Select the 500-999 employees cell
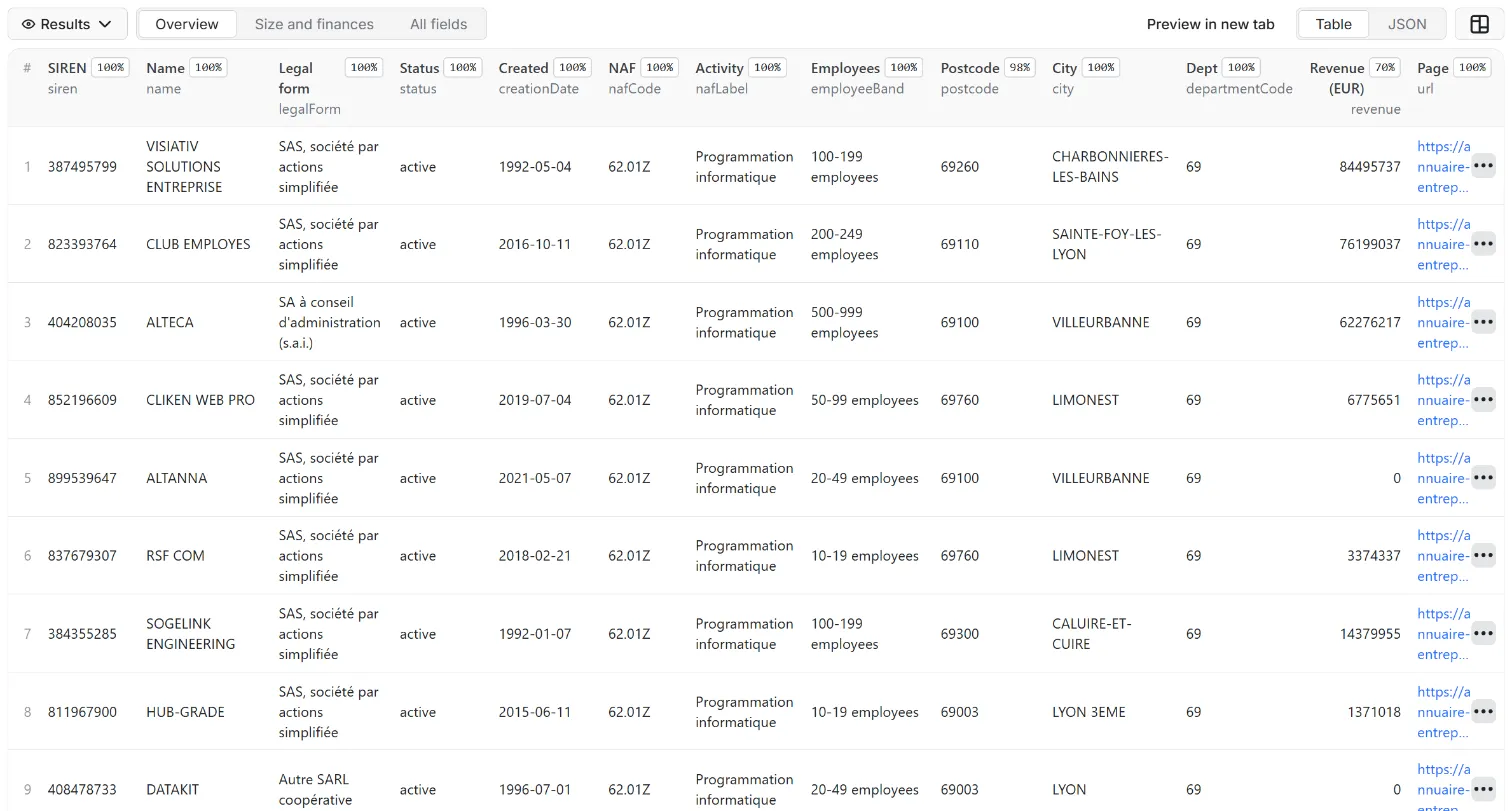The image size is (1512, 811). pyautogui.click(x=845, y=323)
